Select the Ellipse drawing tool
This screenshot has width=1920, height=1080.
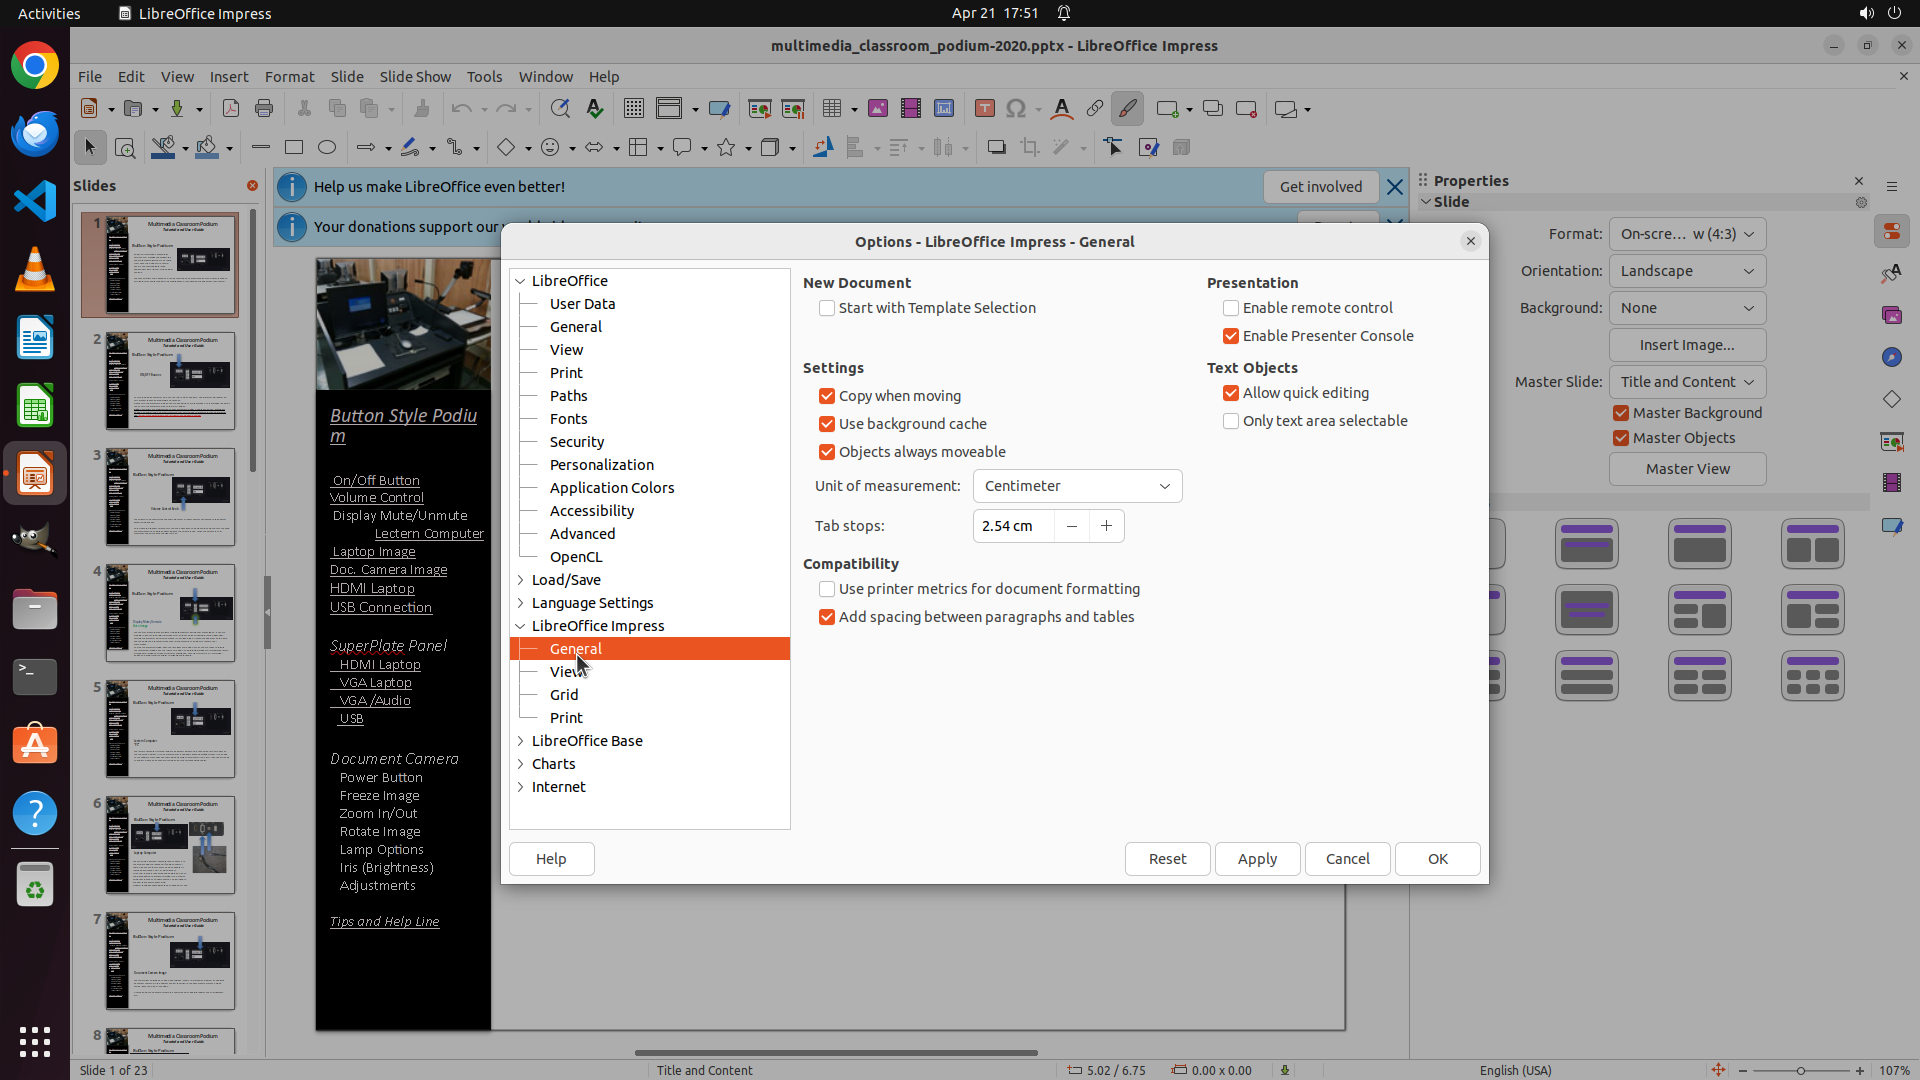[327, 148]
